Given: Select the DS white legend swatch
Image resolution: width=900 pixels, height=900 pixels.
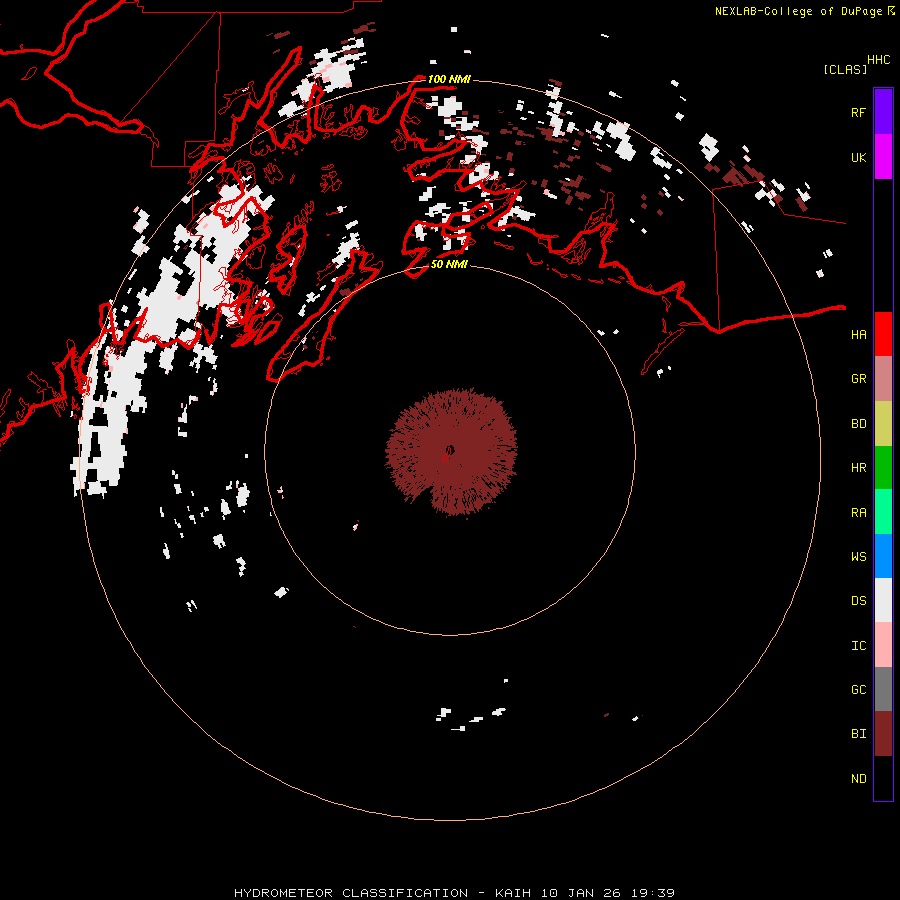Looking at the screenshot, I should pos(883,600).
